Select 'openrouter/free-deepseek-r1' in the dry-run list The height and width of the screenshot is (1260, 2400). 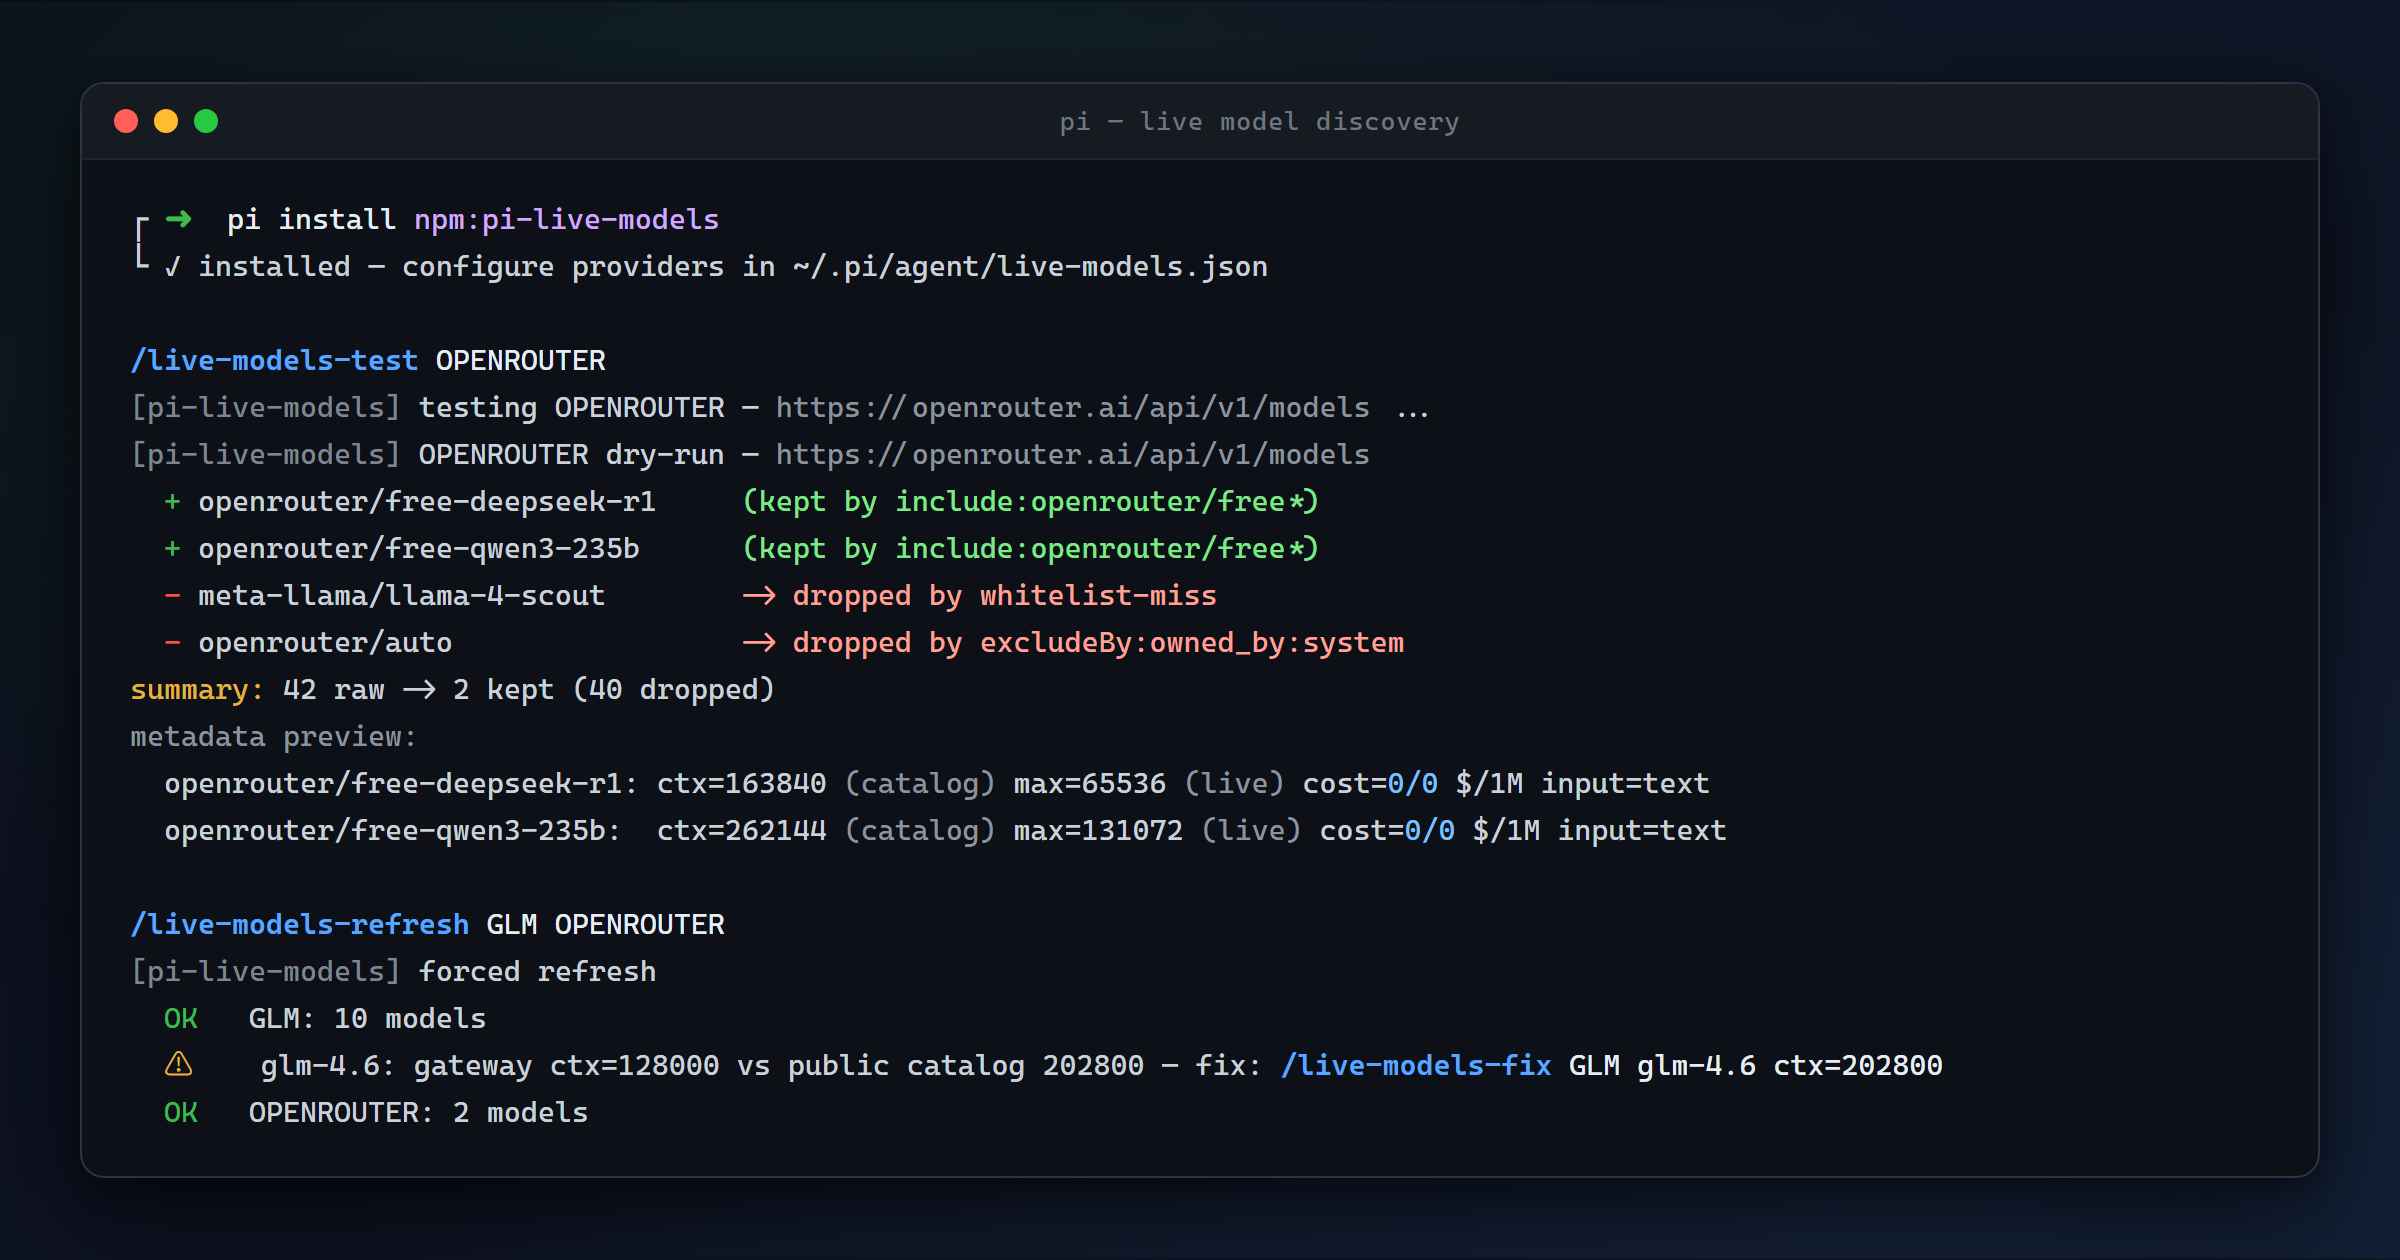pyautogui.click(x=427, y=502)
